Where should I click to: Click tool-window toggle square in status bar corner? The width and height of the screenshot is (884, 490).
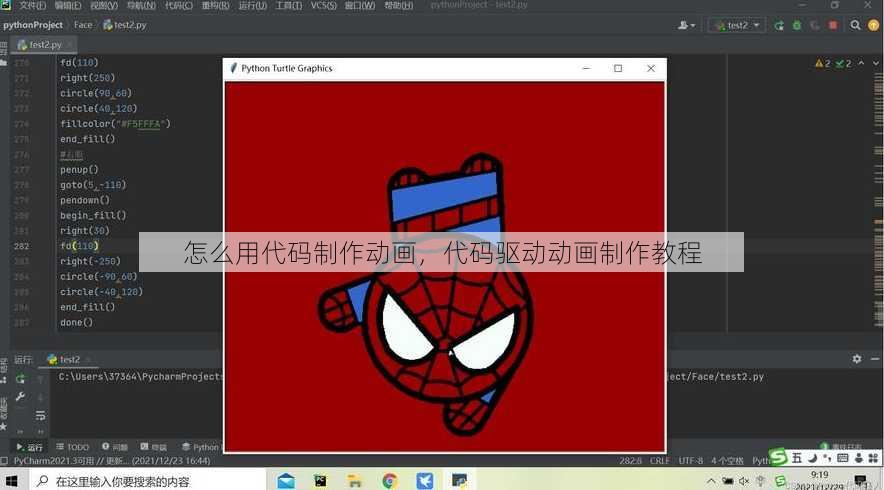click(x=5, y=461)
